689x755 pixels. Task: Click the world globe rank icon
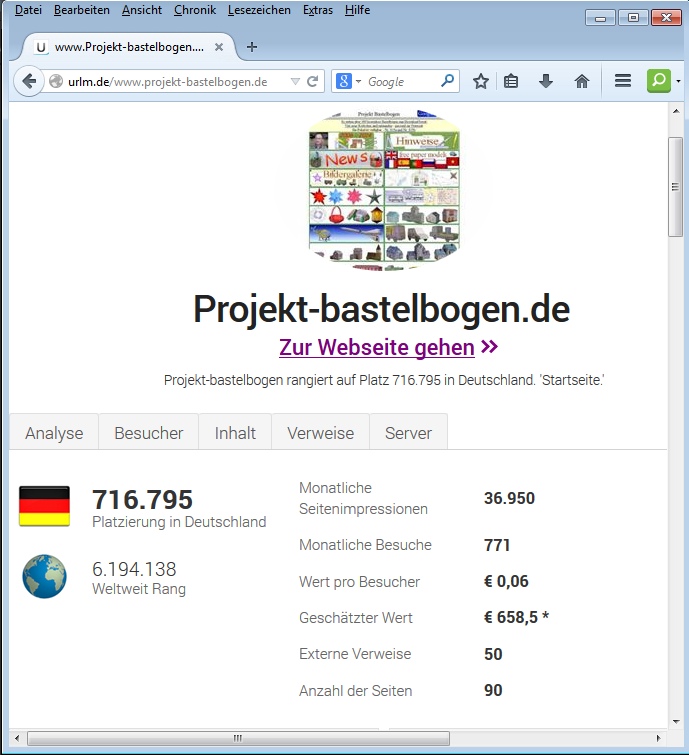tap(44, 576)
